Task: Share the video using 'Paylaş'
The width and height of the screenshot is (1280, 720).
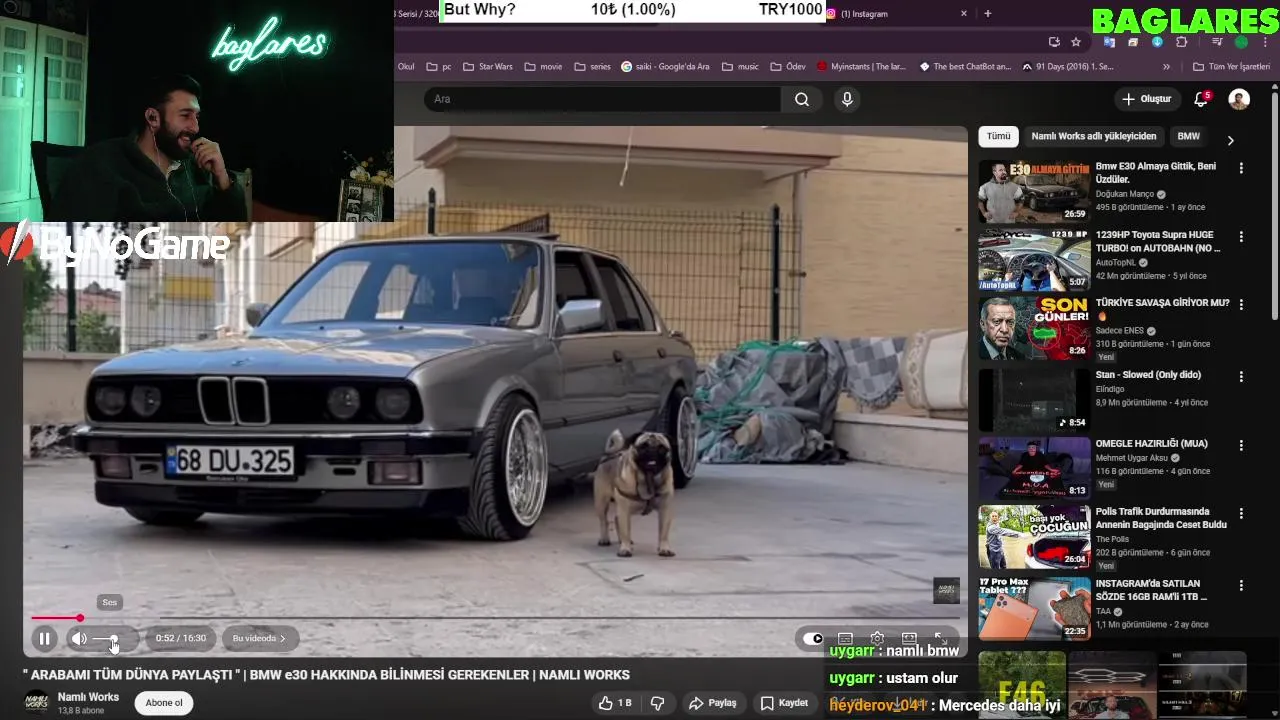Action: coord(712,703)
